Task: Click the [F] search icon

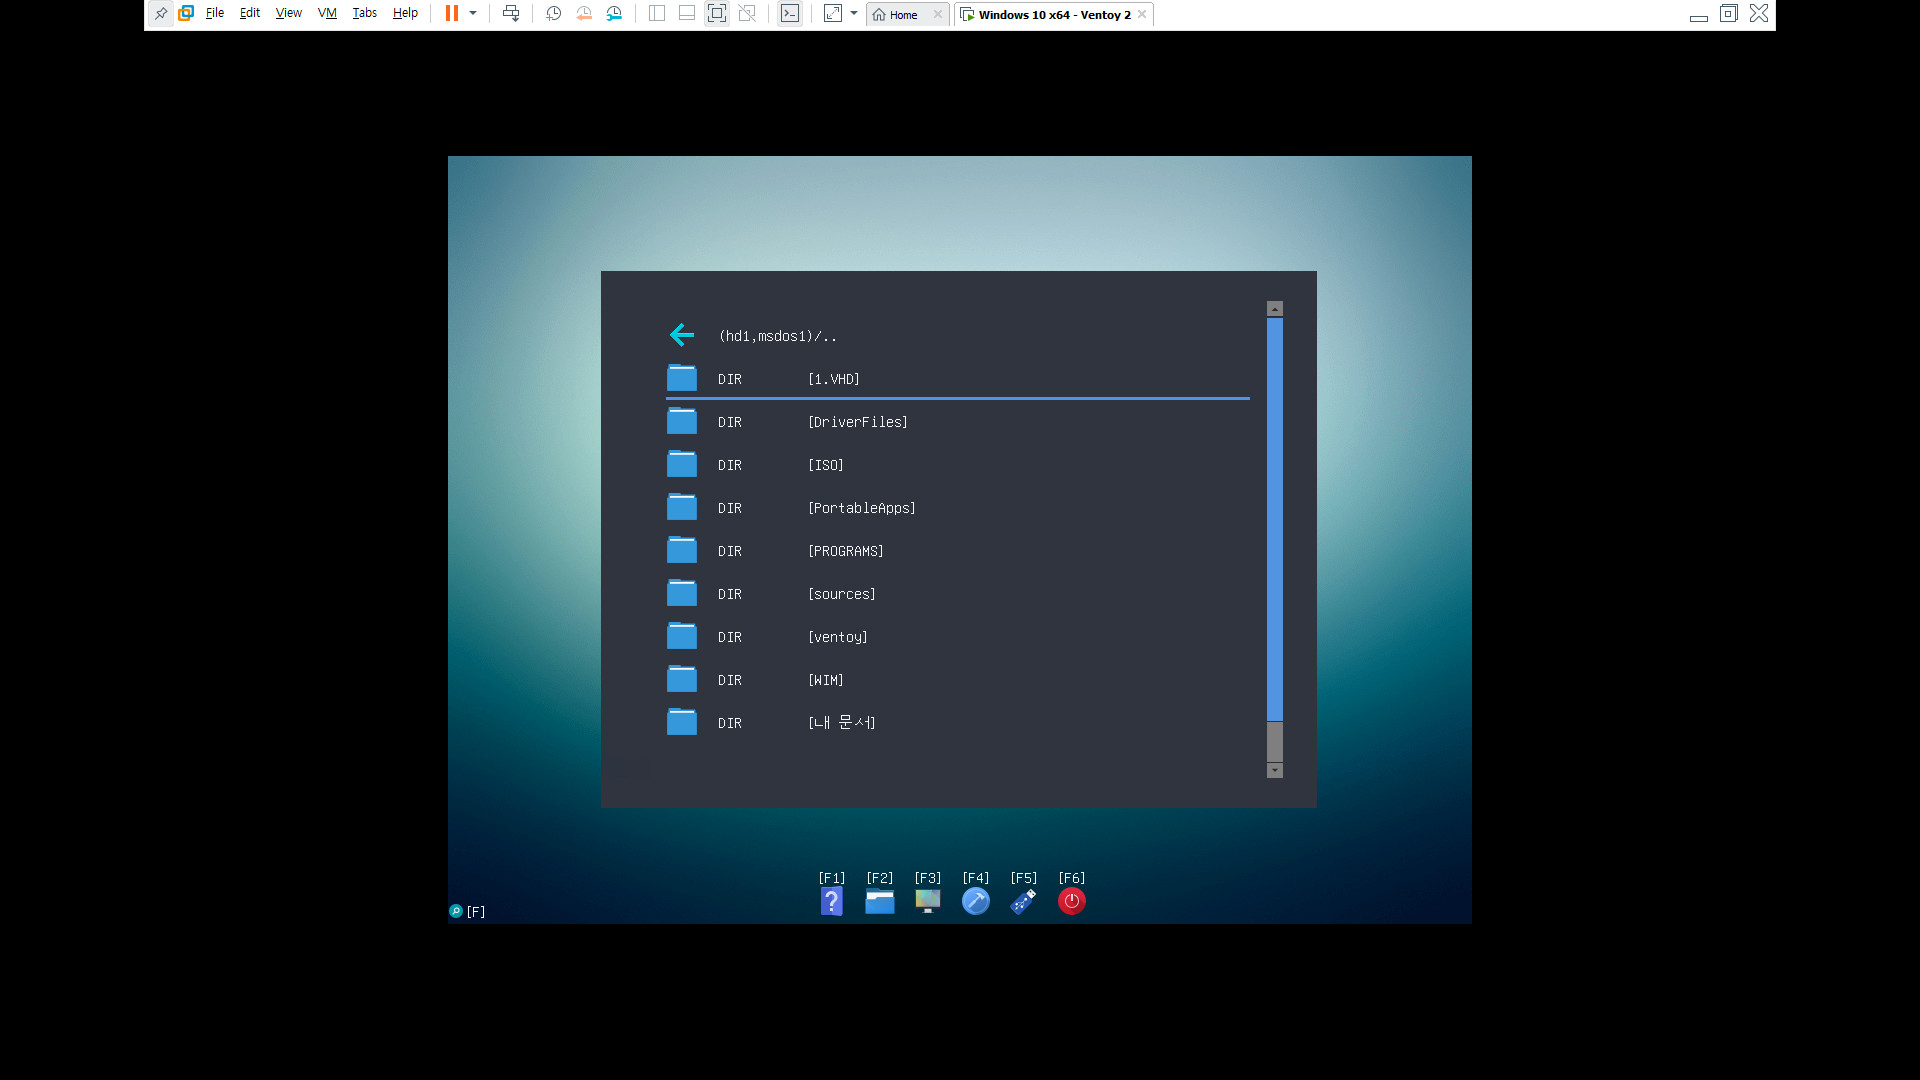Action: click(x=456, y=911)
